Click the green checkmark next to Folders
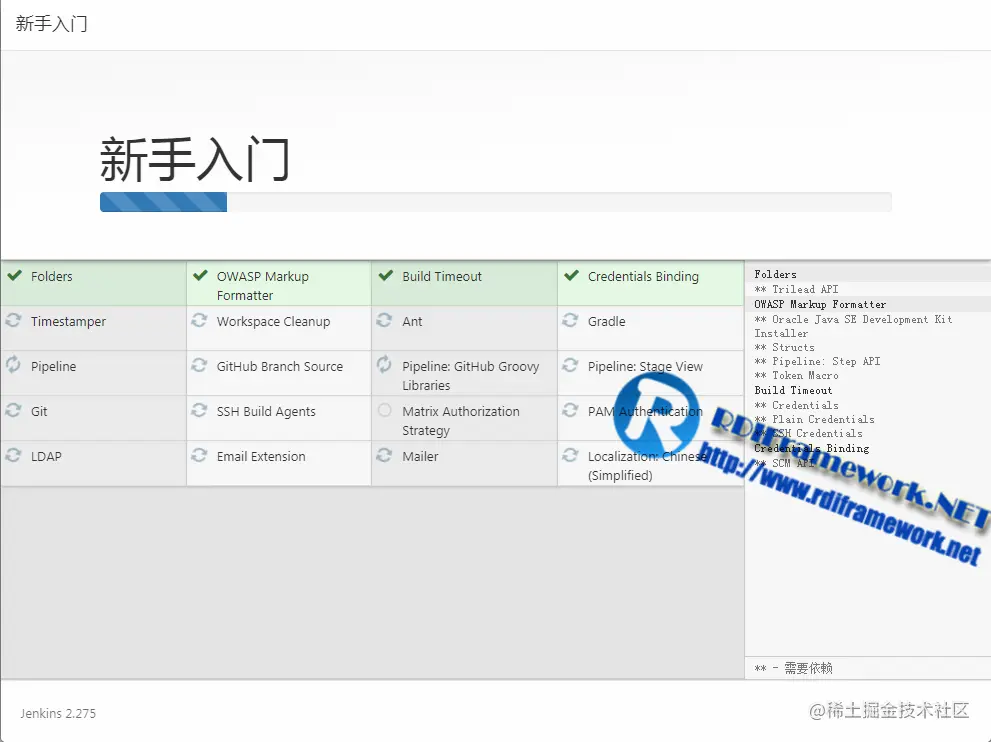 coord(15,276)
